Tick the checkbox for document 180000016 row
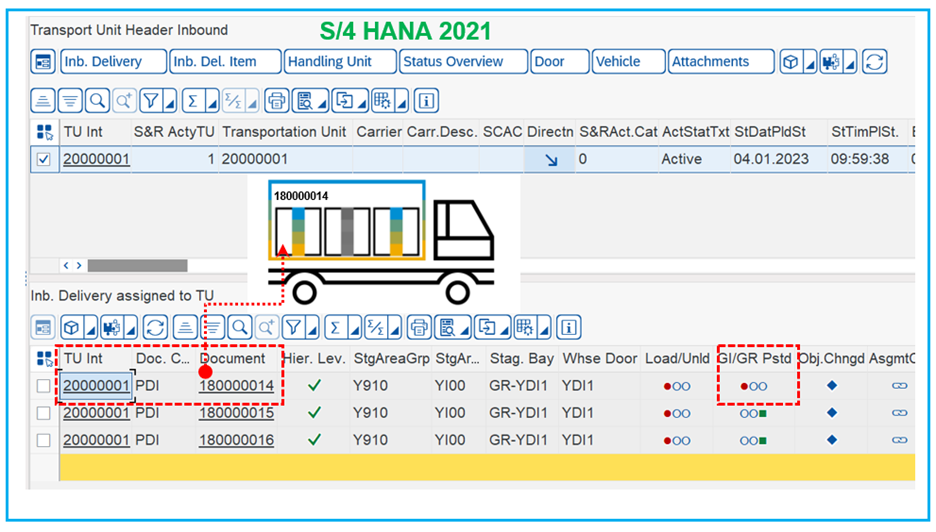This screenshot has height=532, width=936. [x=43, y=440]
